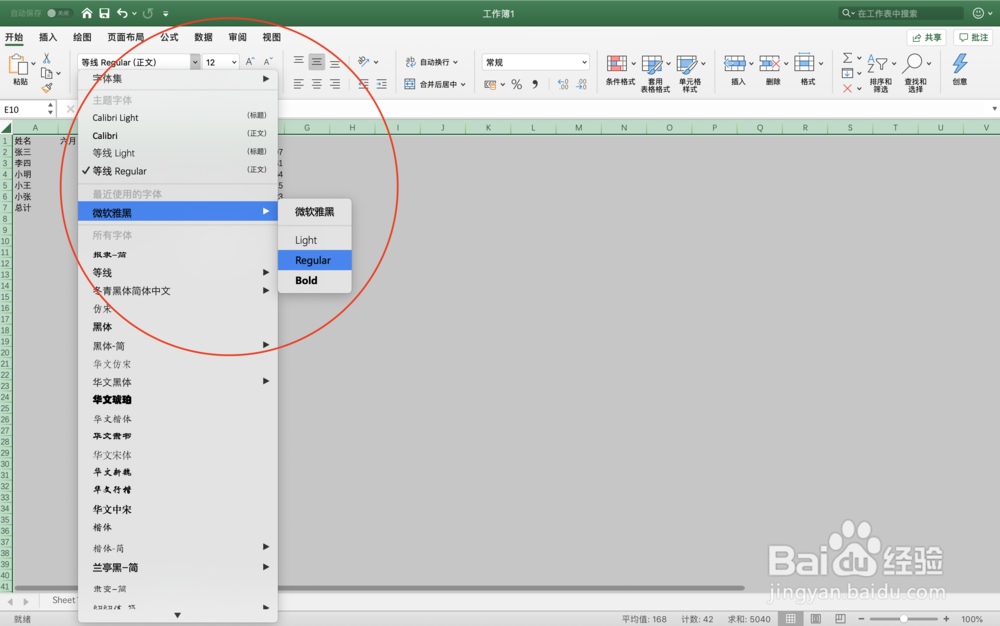Switch to the 数据 ribbon tab
This screenshot has height=626, width=1000.
tap(203, 37)
